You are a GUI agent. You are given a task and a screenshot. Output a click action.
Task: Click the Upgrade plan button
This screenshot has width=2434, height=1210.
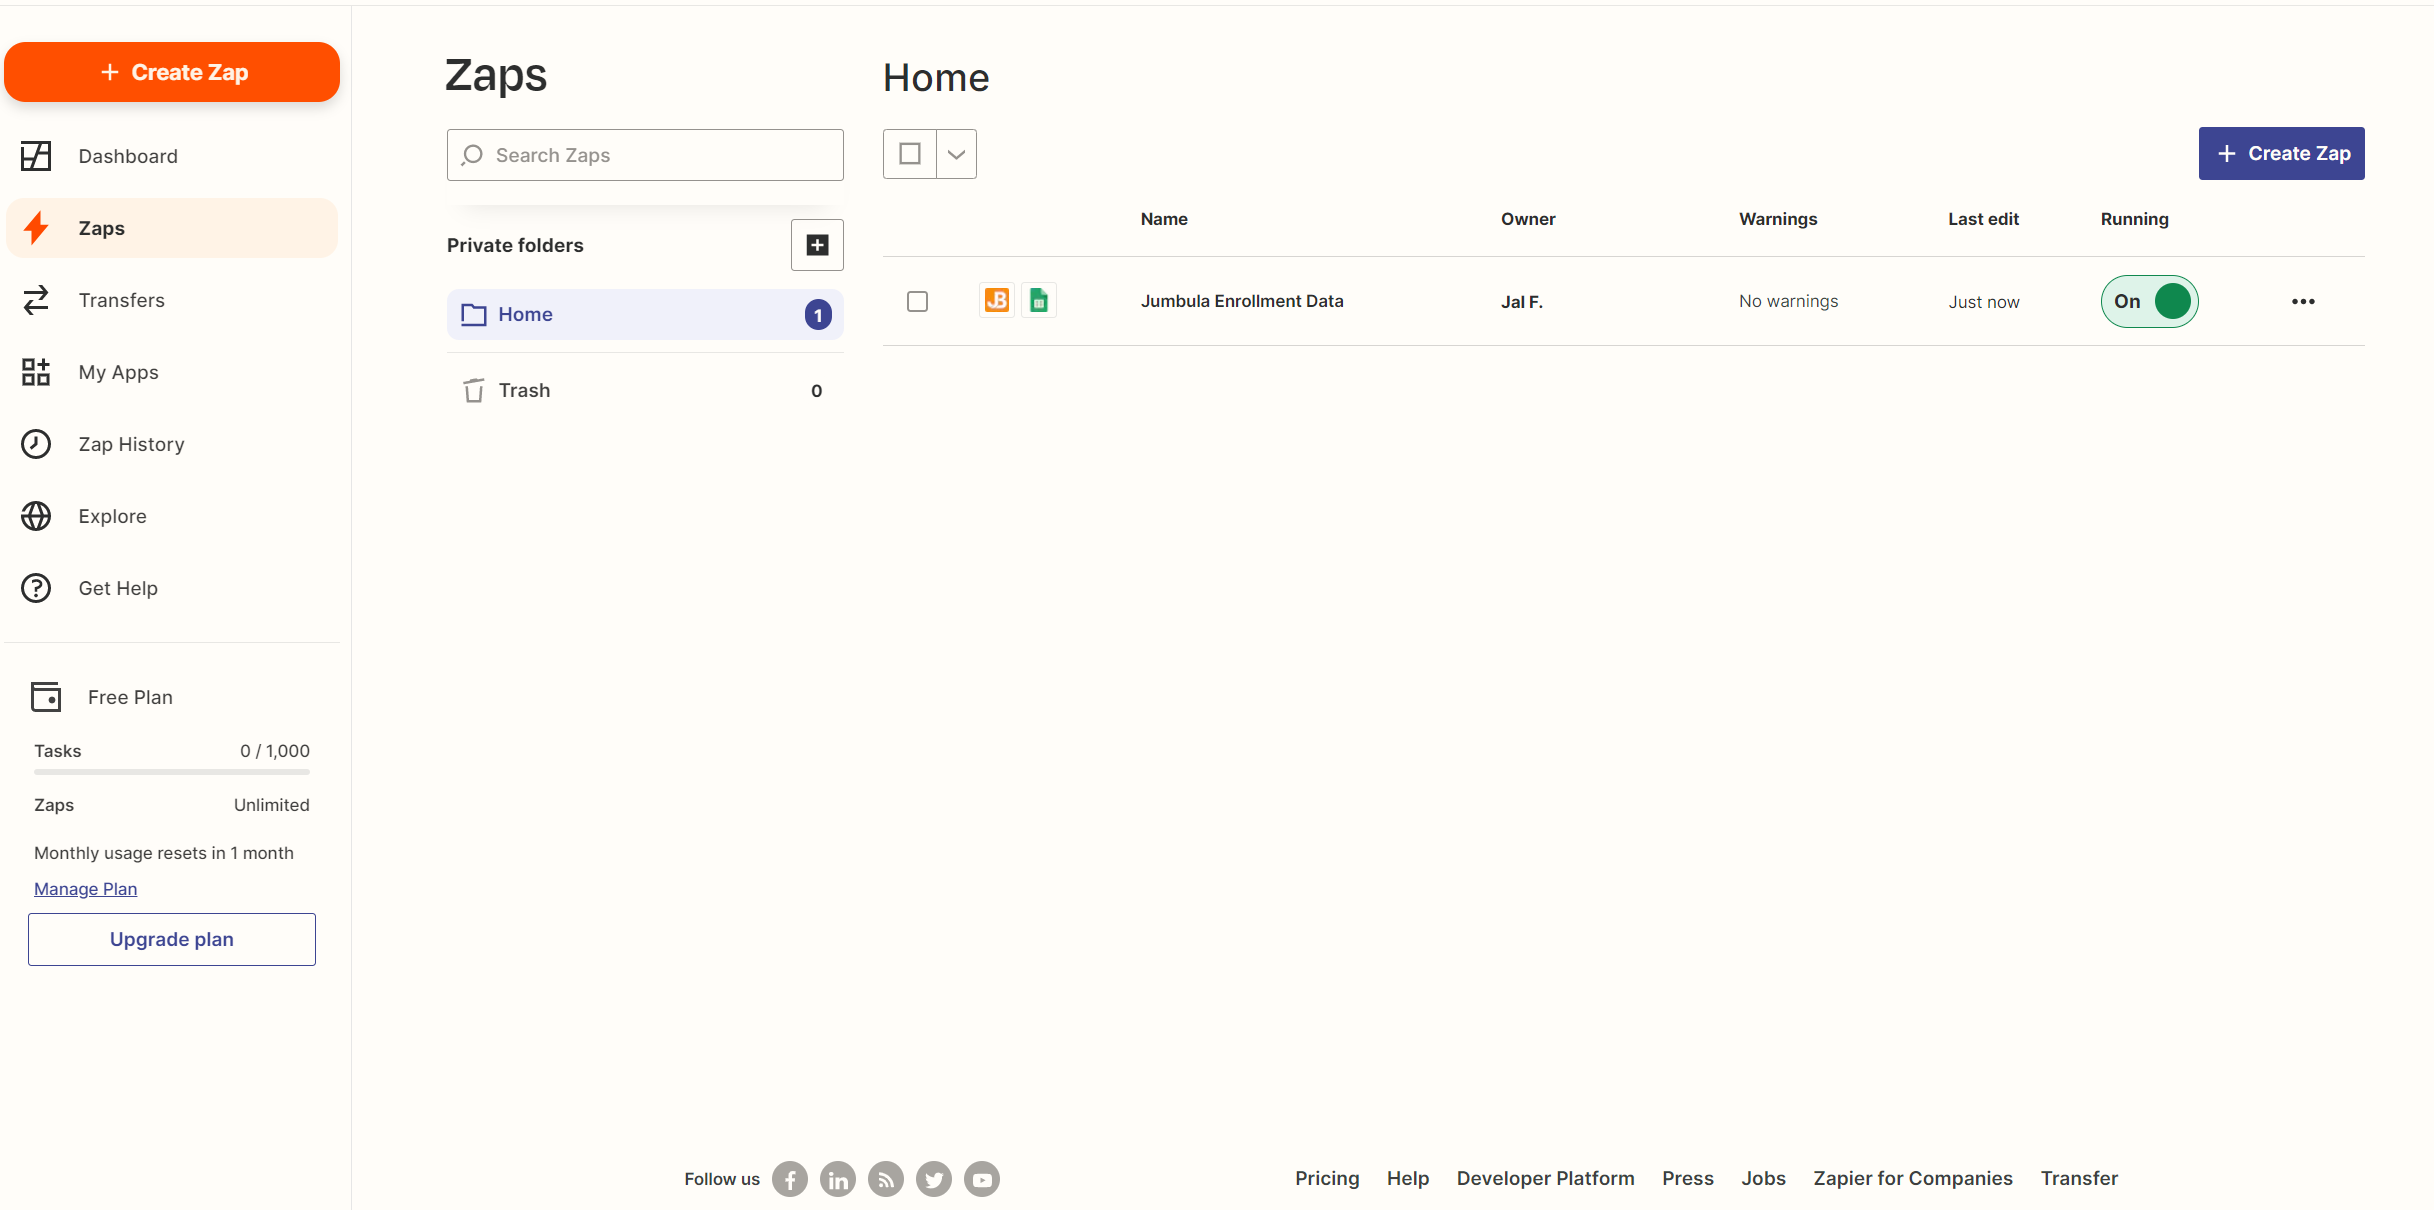172,939
